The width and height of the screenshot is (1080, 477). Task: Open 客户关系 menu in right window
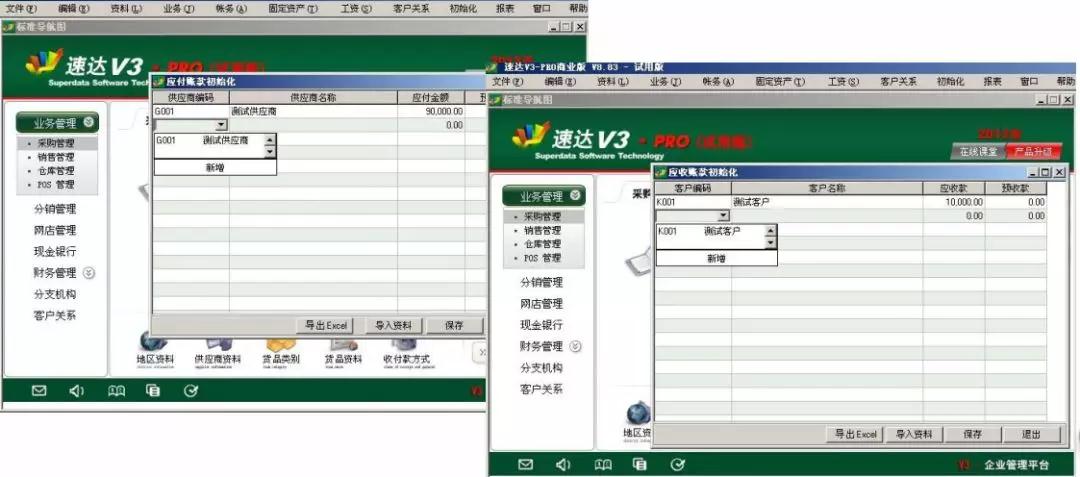pyautogui.click(x=898, y=81)
